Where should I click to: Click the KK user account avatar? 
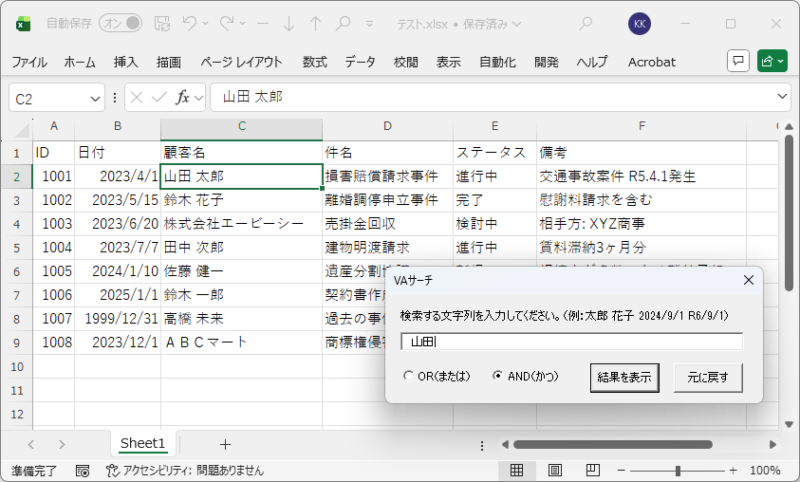pos(640,23)
